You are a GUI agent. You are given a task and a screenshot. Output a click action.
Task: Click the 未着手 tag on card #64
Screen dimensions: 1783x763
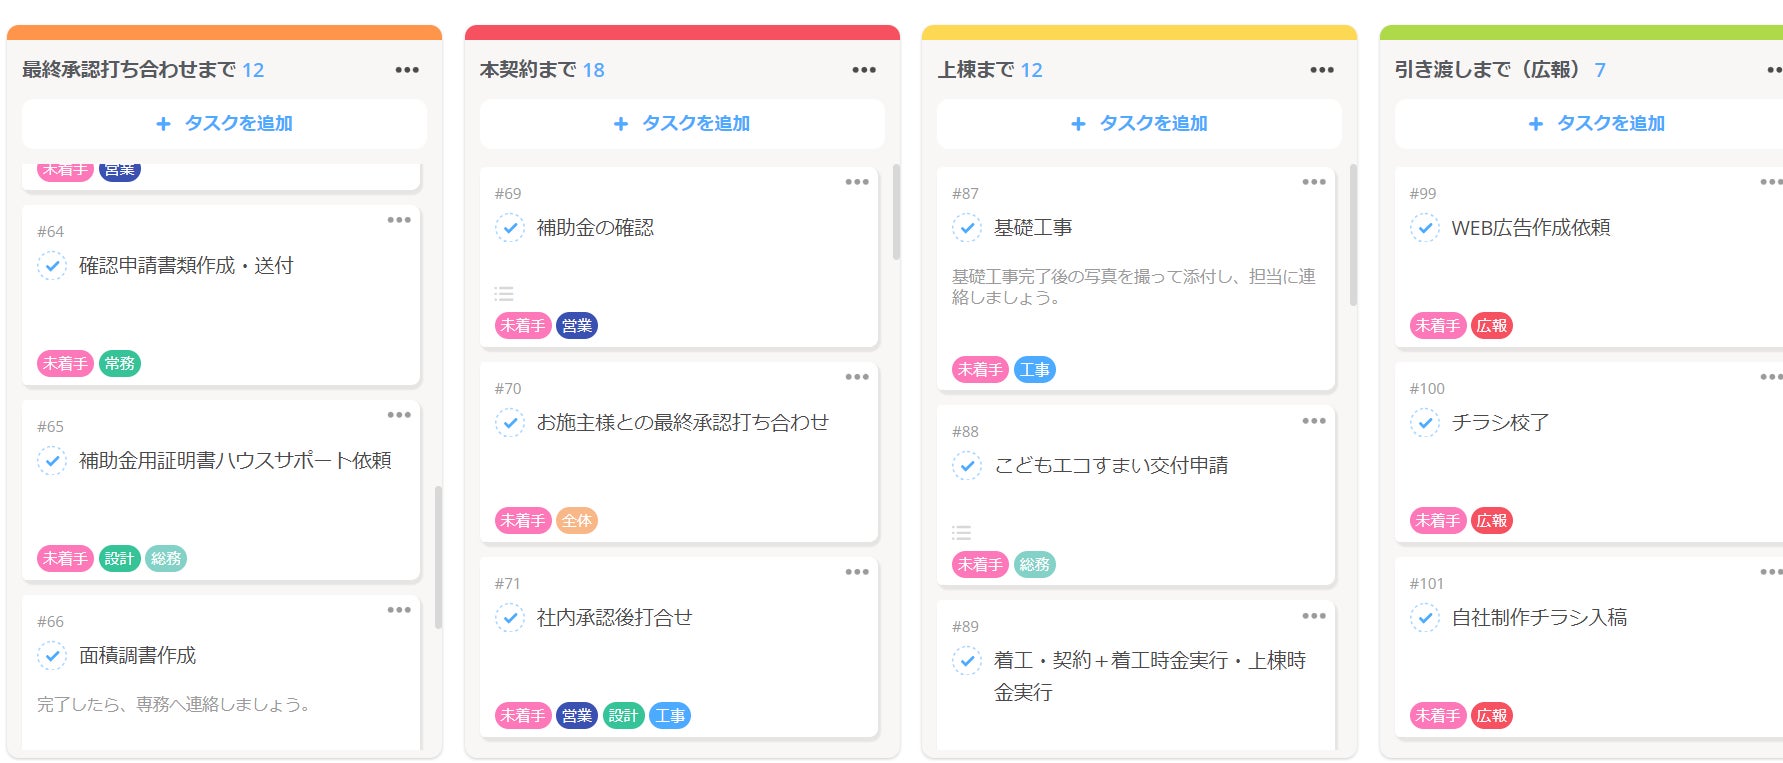[x=65, y=364]
